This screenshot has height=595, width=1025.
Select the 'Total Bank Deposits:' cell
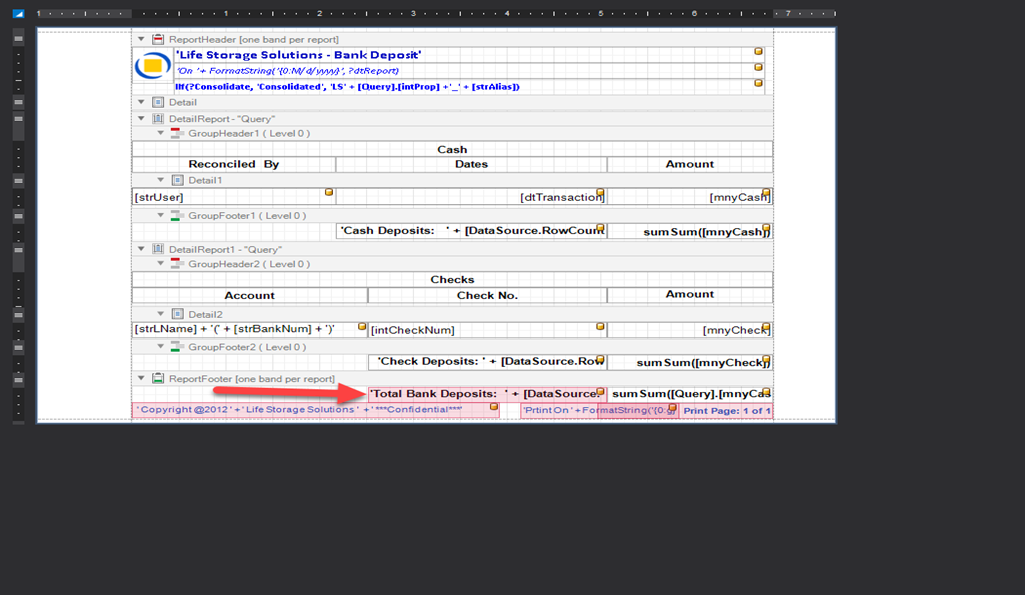tap(488, 394)
